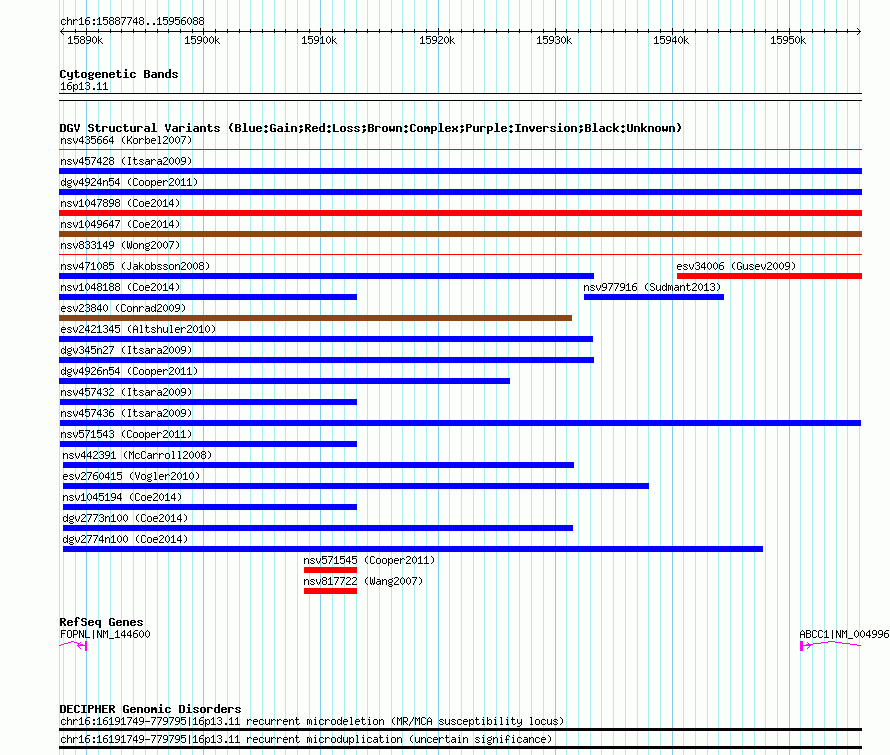This screenshot has width=890, height=755.
Task: Select the red nsv817722 (Wang2007) loss bar
Action: click(330, 591)
